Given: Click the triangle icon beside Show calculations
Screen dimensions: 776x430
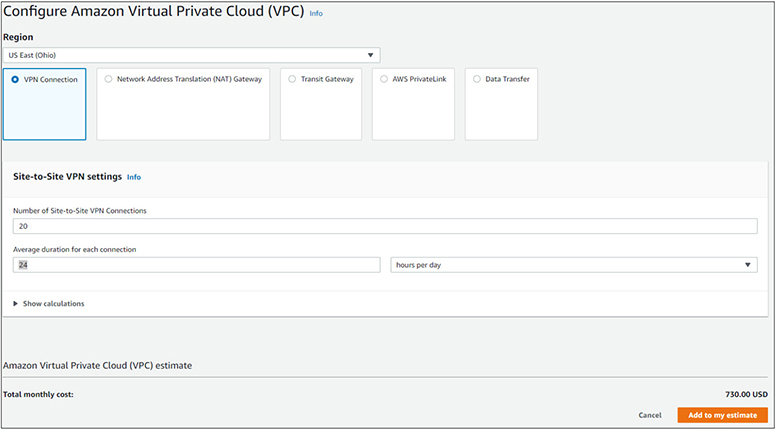Looking at the screenshot, I should coord(15,304).
